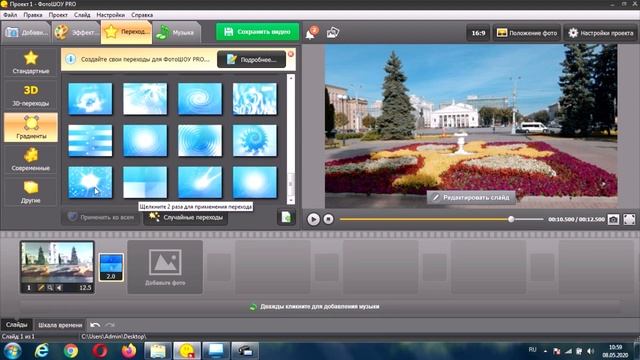Open Положение фото settings
The height and width of the screenshot is (360, 640).
527,33
